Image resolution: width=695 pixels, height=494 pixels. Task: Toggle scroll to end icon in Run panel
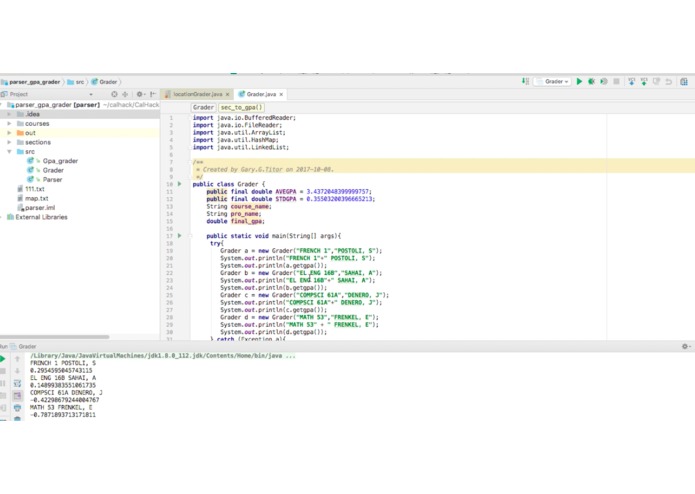pyautogui.click(x=17, y=395)
